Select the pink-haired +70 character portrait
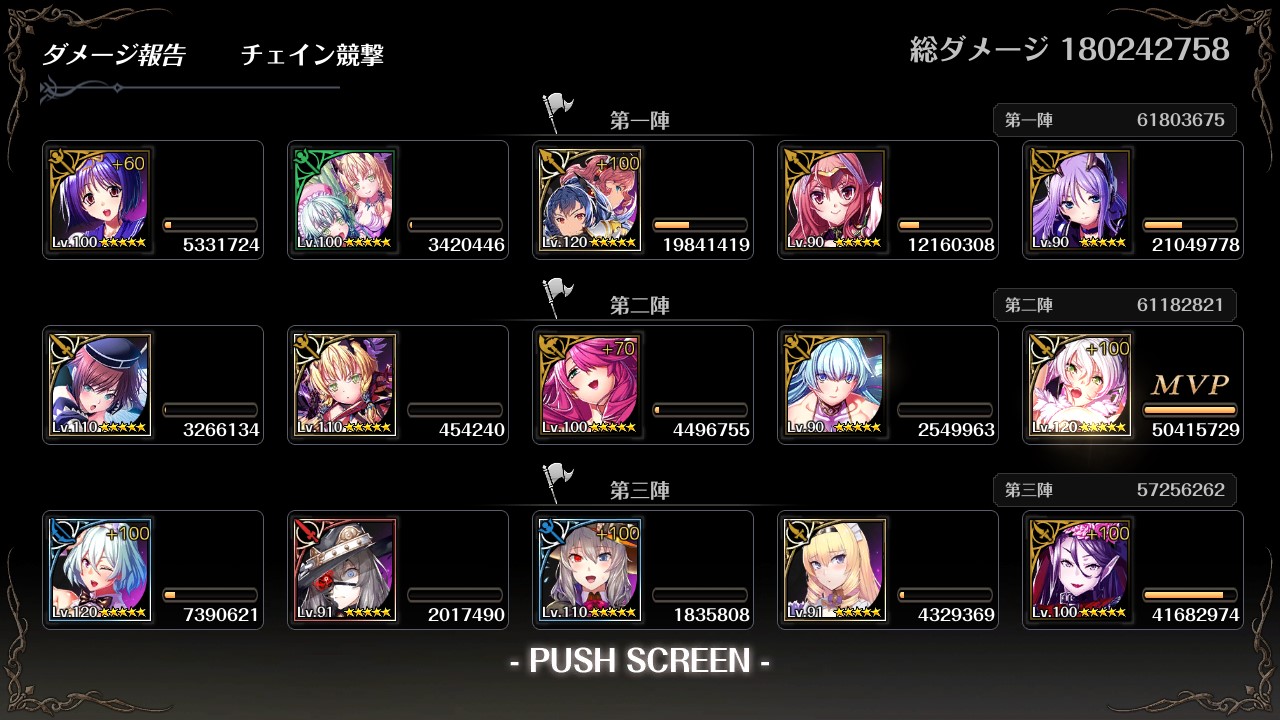This screenshot has width=1280, height=720. pos(589,385)
